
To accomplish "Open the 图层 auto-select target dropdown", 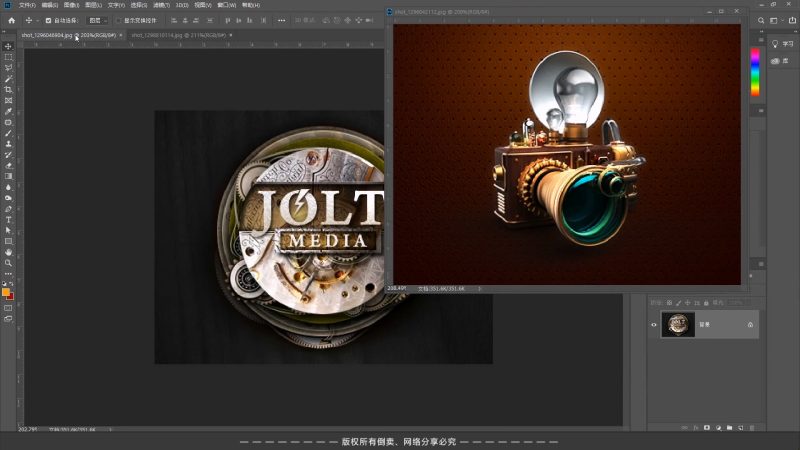I will [97, 20].
